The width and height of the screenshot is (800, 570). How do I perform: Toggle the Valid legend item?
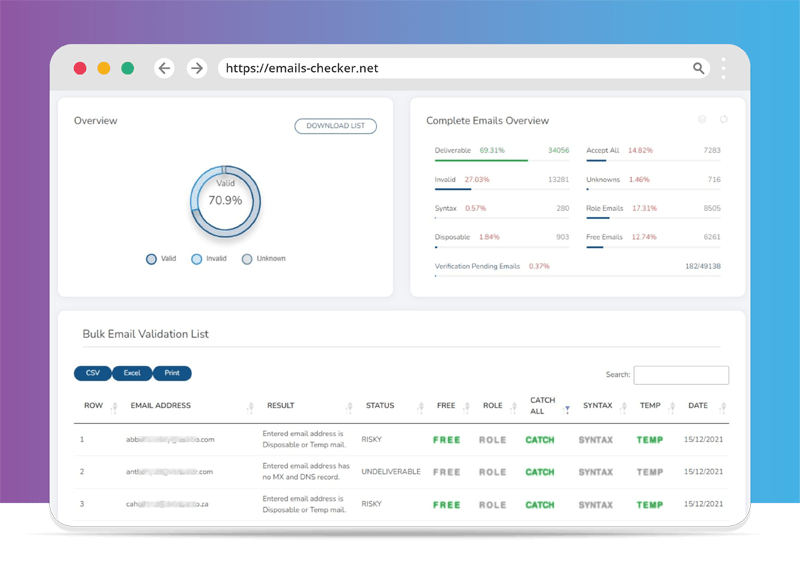point(160,259)
